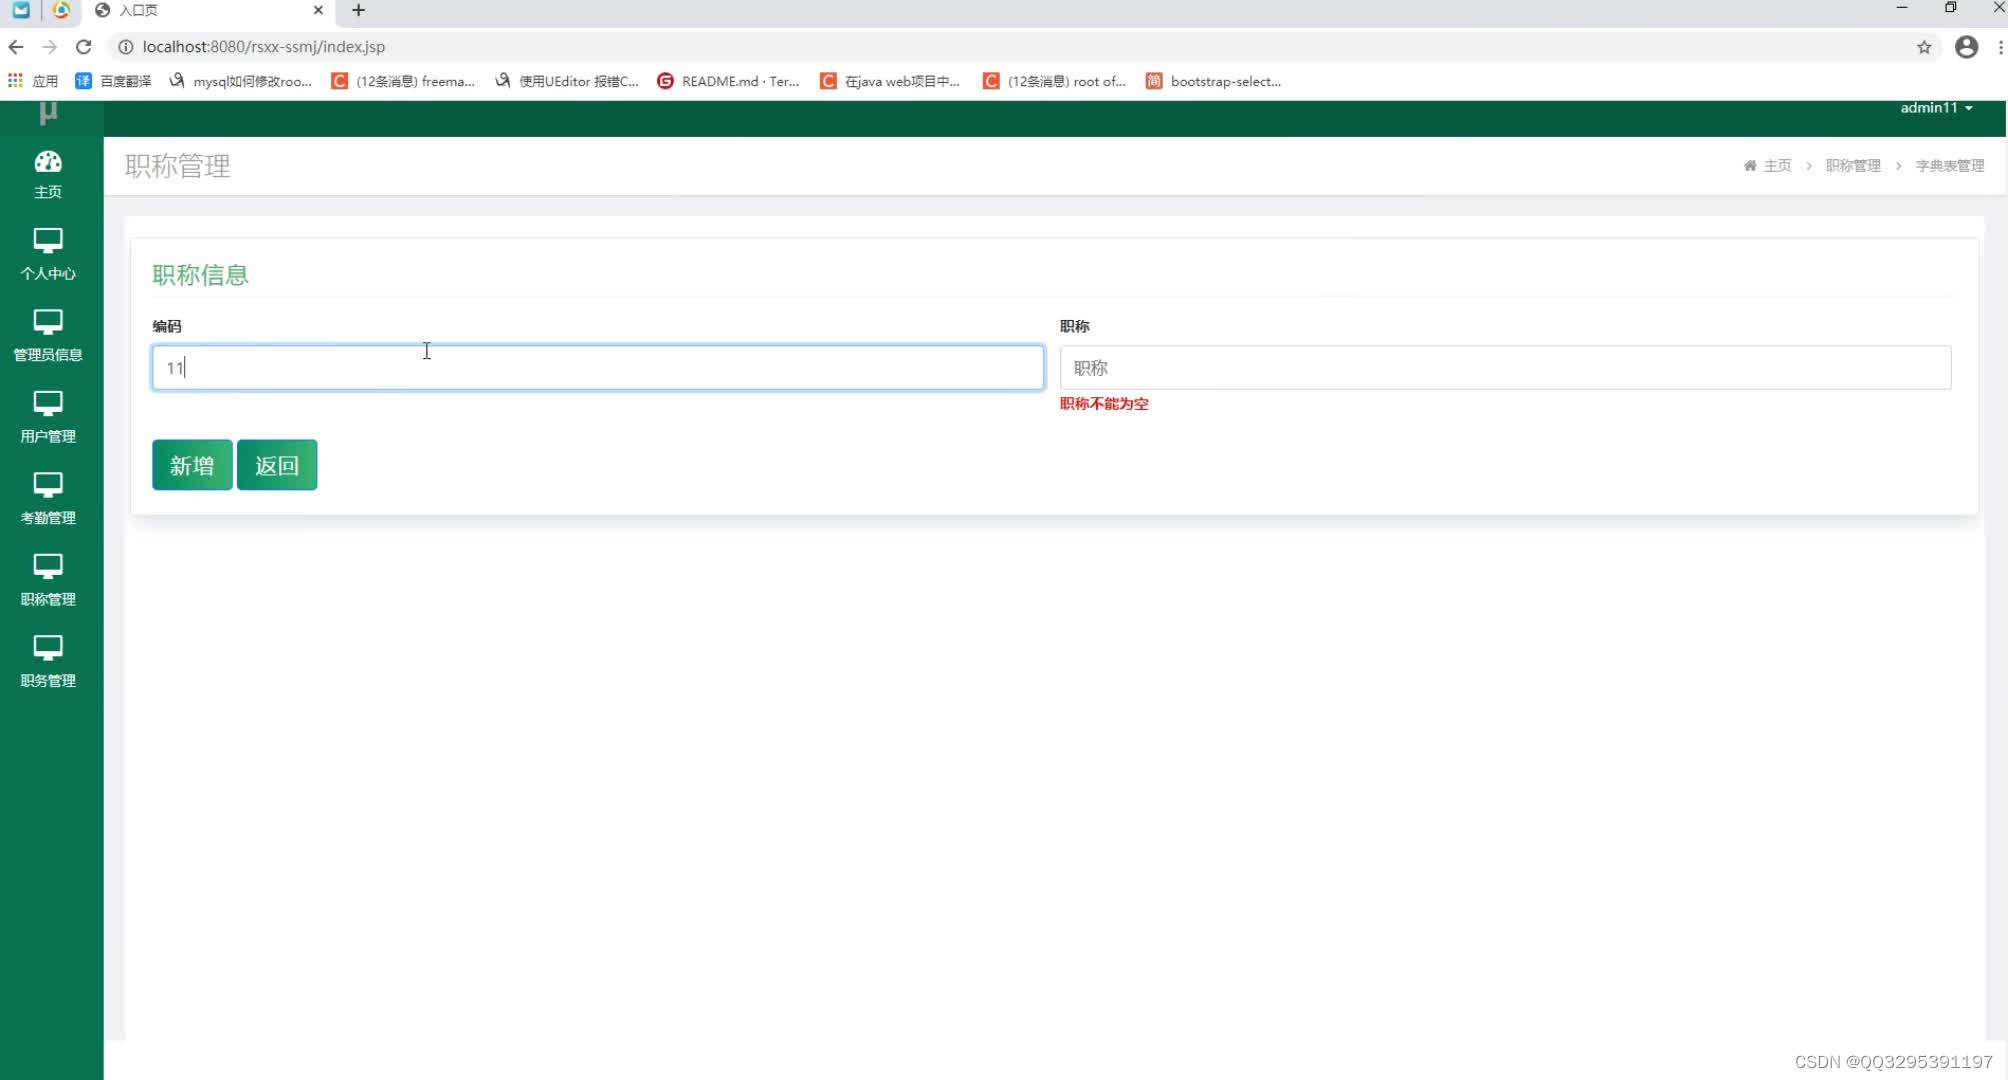The image size is (2008, 1080).
Task: Go to 主页 via the breadcrumb
Action: click(x=1767, y=166)
